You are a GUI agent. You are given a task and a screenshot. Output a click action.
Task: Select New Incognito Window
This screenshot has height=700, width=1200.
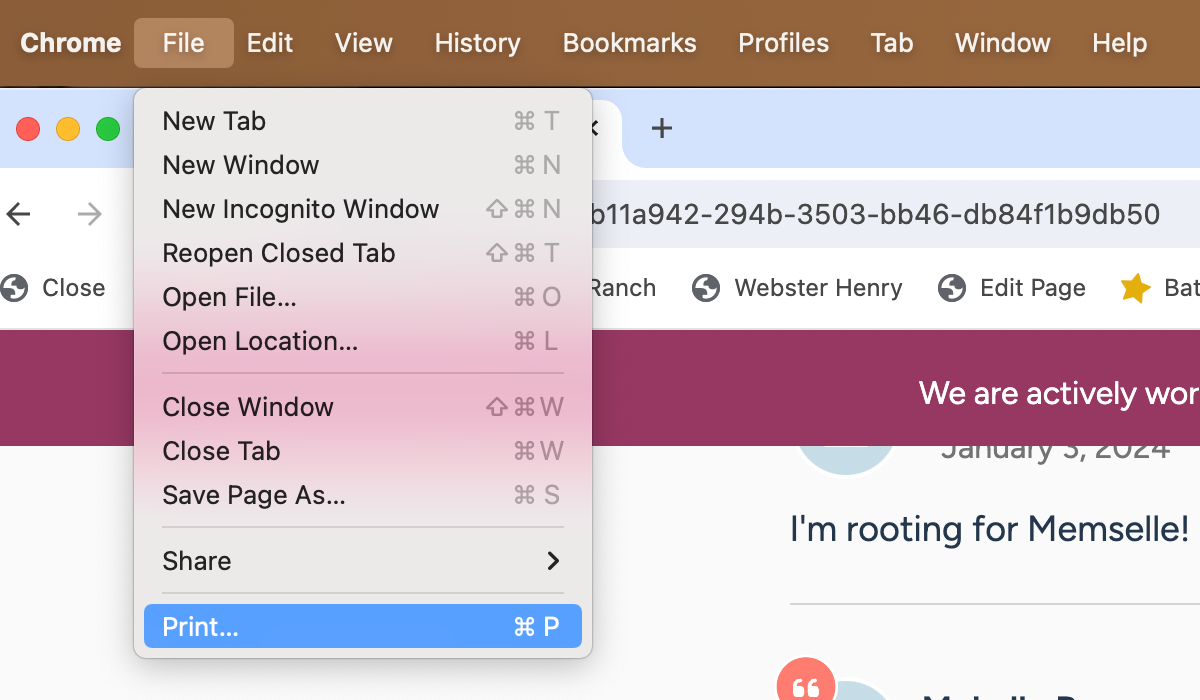click(301, 209)
